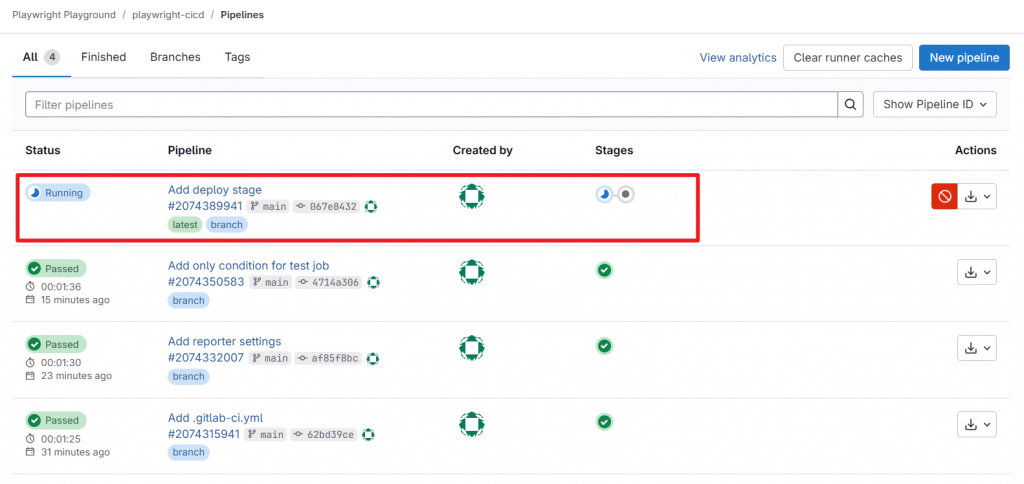Switch to the Branches tab
The width and height of the screenshot is (1024, 484).
tap(175, 57)
